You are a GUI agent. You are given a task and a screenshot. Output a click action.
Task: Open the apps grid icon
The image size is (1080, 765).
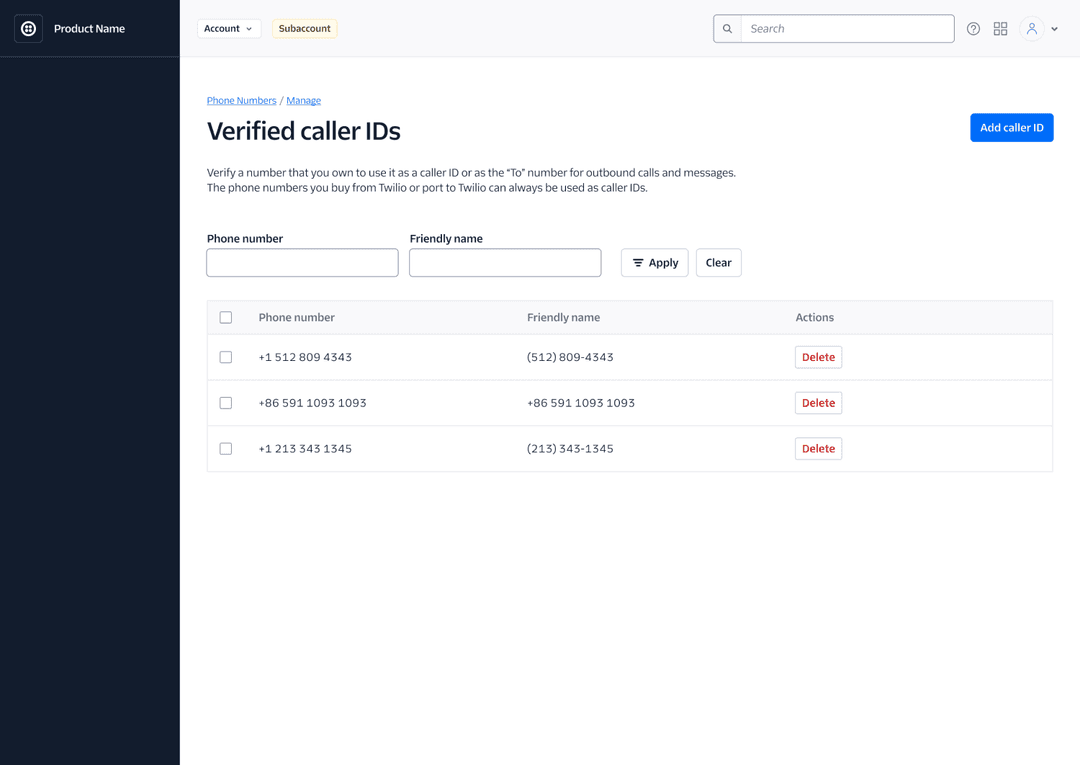pos(1000,29)
